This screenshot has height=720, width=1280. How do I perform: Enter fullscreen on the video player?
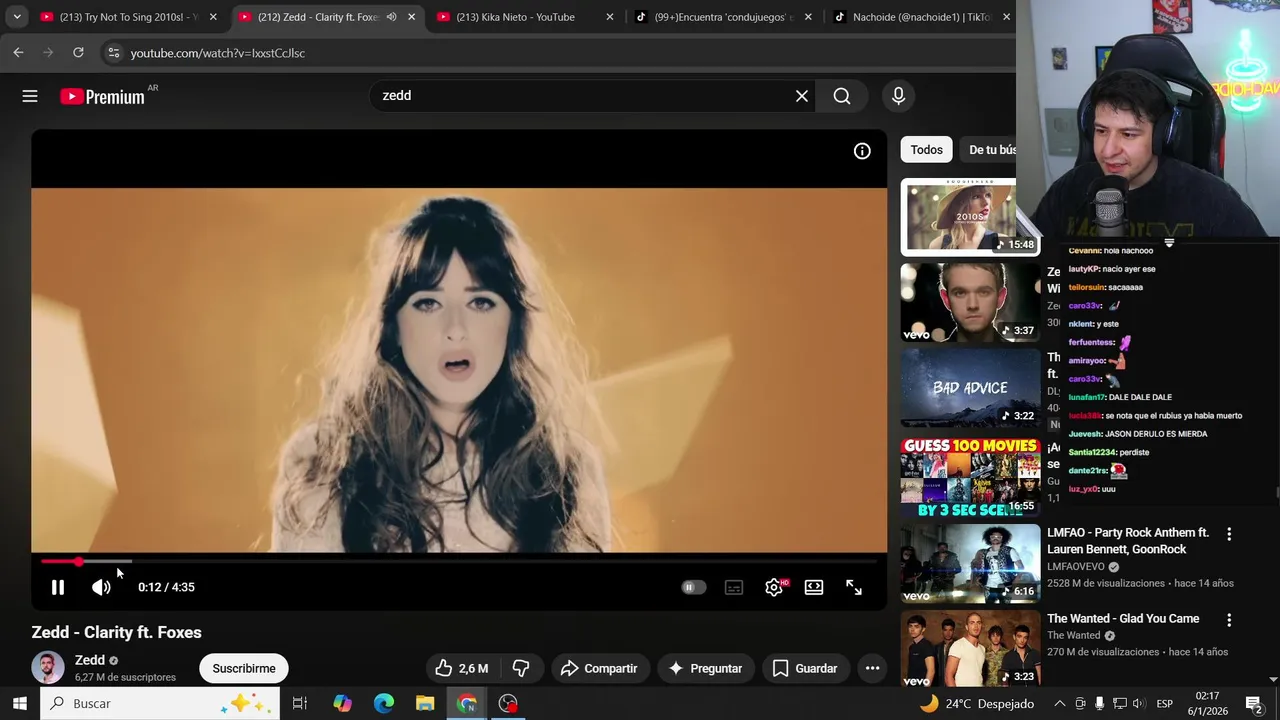coord(854,588)
